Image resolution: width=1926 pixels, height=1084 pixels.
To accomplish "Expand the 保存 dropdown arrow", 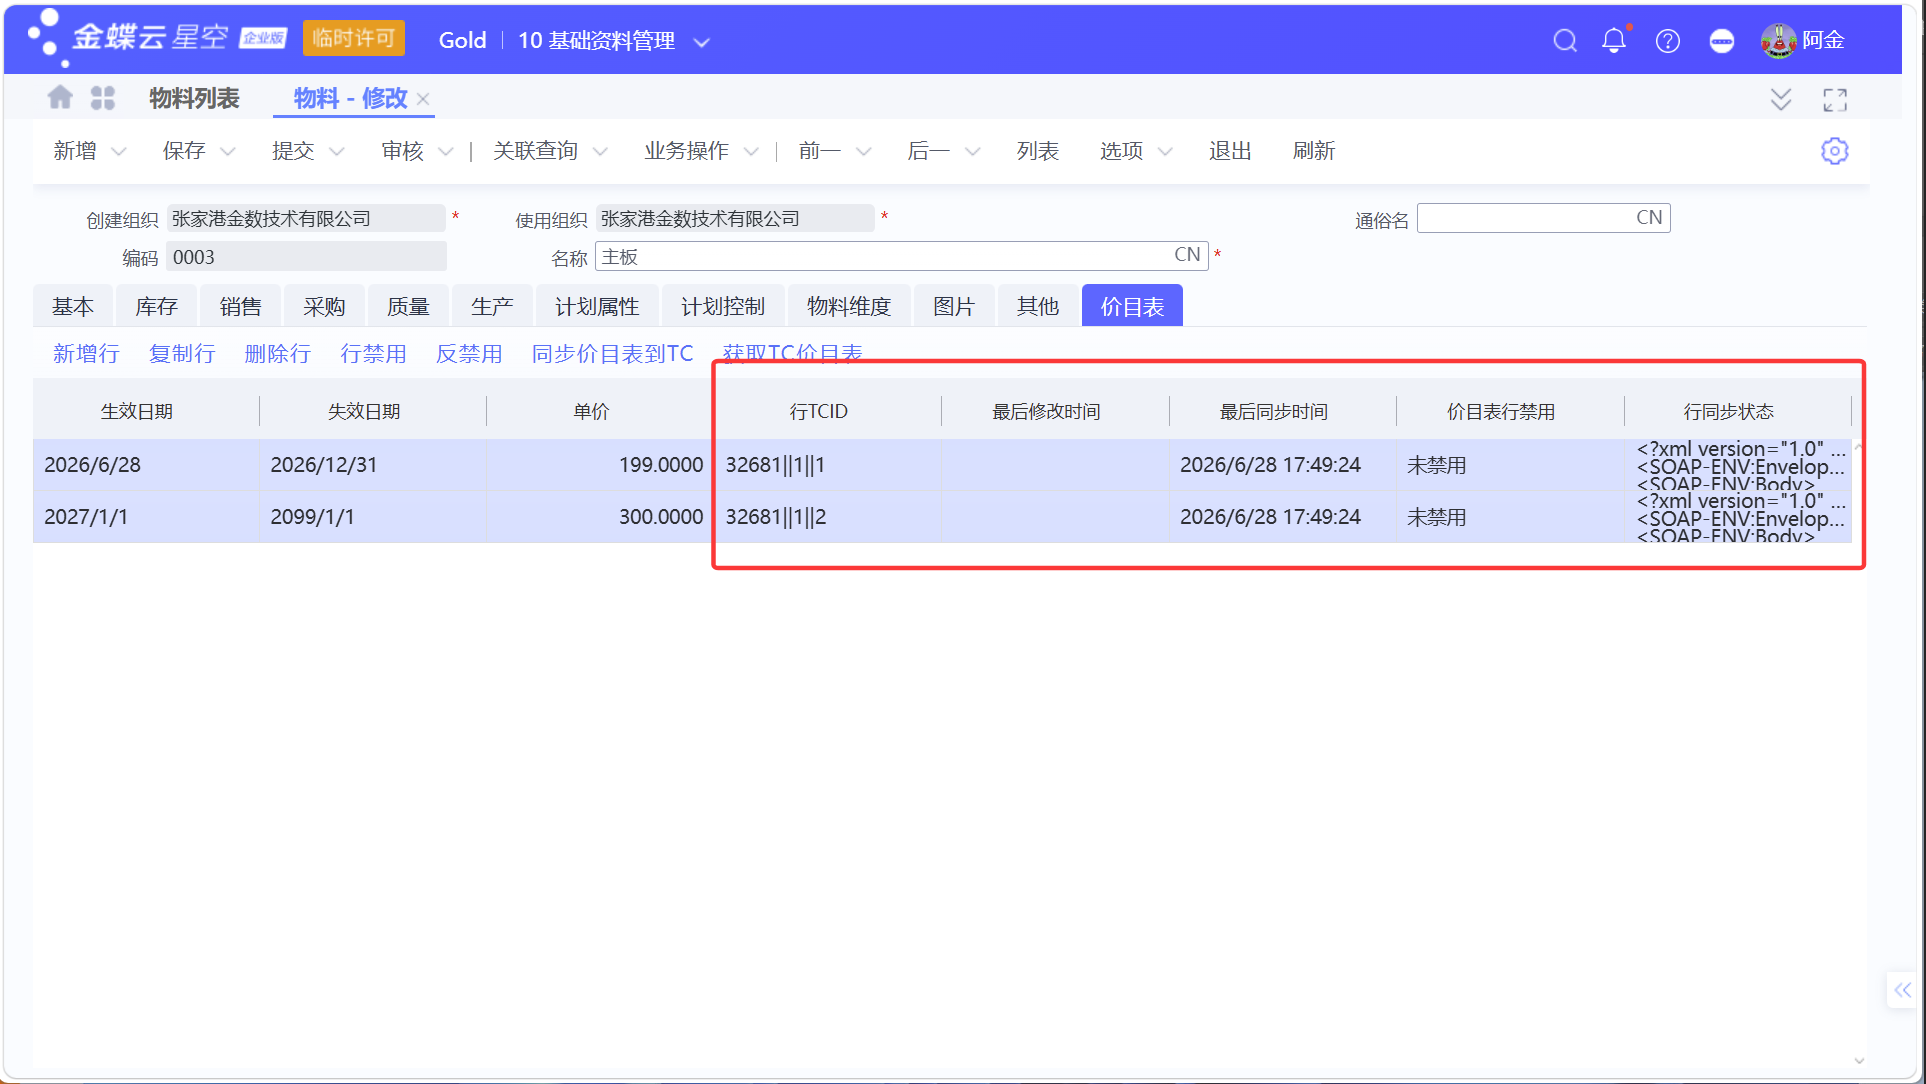I will click(x=227, y=152).
